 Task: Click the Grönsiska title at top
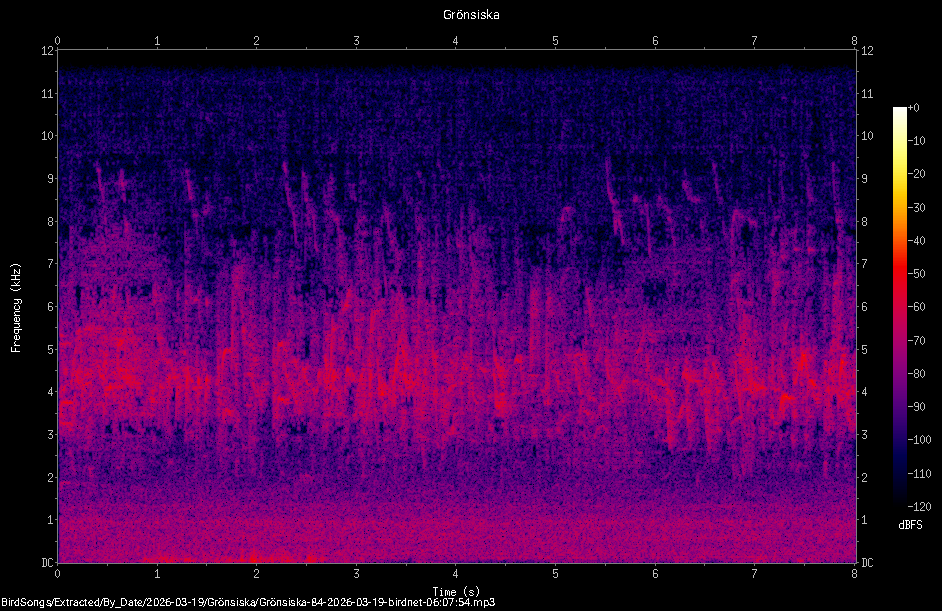[471, 15]
